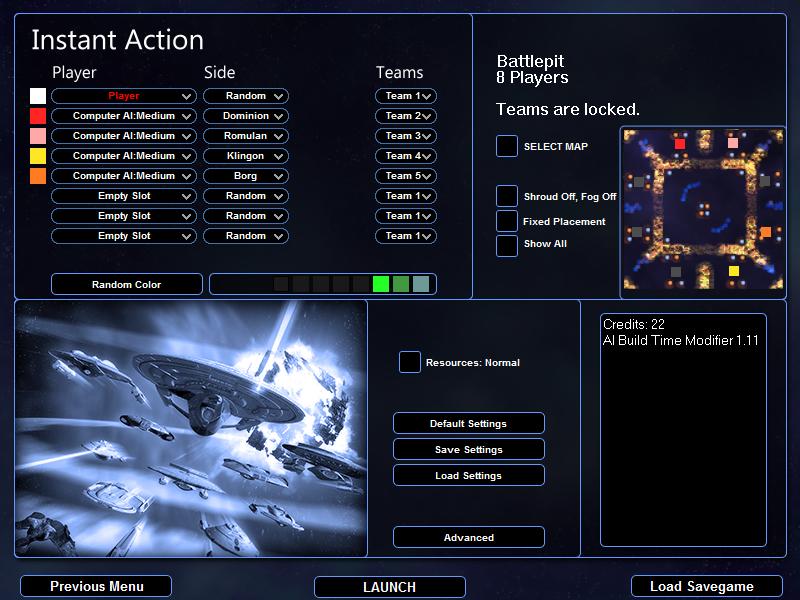Open the first Empty Slot dropdown
This screenshot has width=800, height=600.
tap(124, 196)
